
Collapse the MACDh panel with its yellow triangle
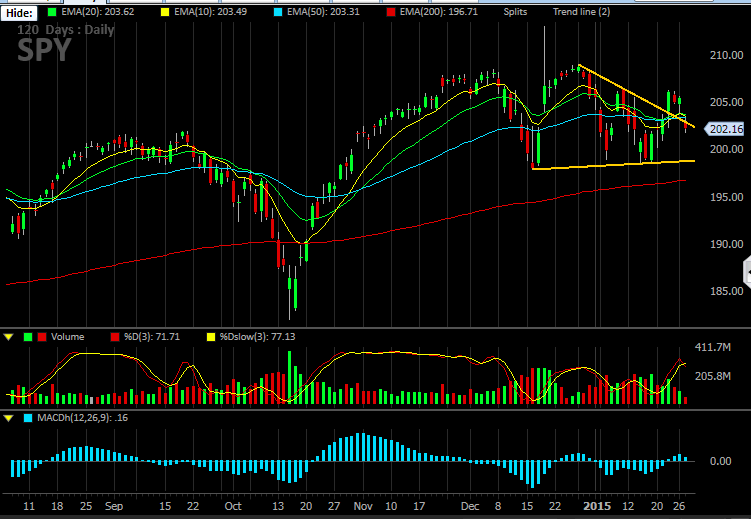tap(8, 418)
